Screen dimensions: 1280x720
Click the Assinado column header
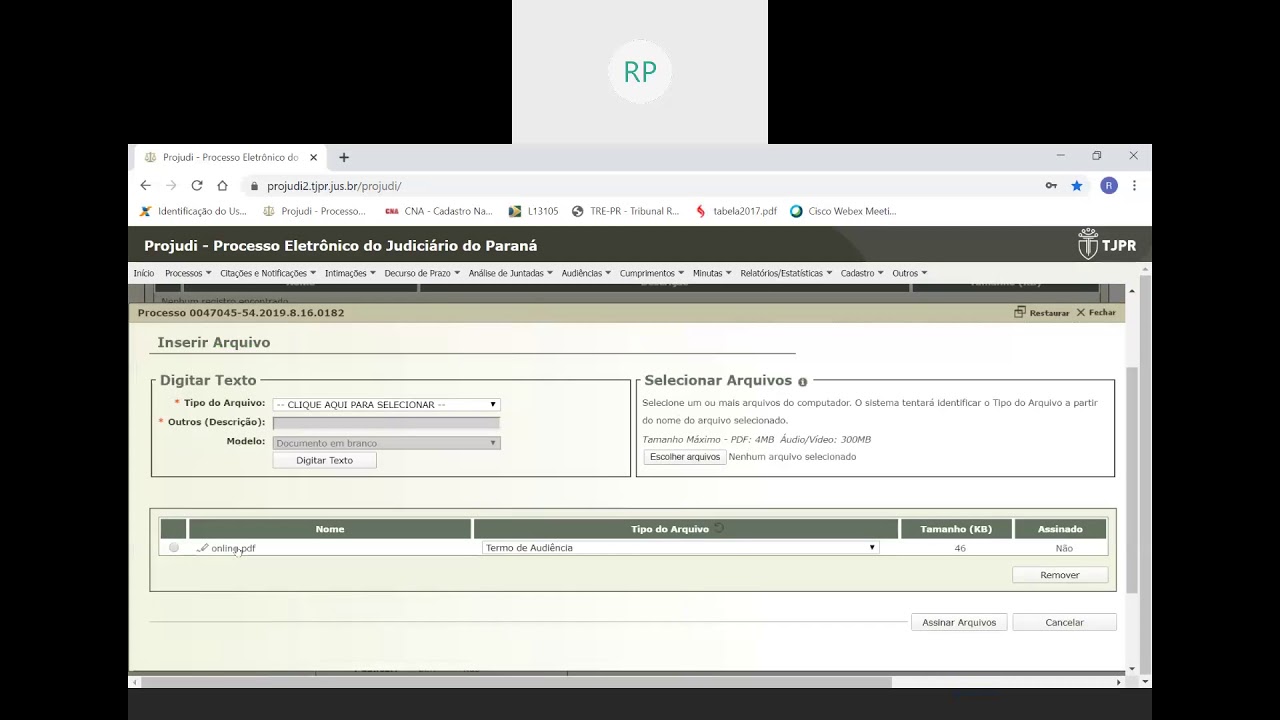pyautogui.click(x=1060, y=529)
